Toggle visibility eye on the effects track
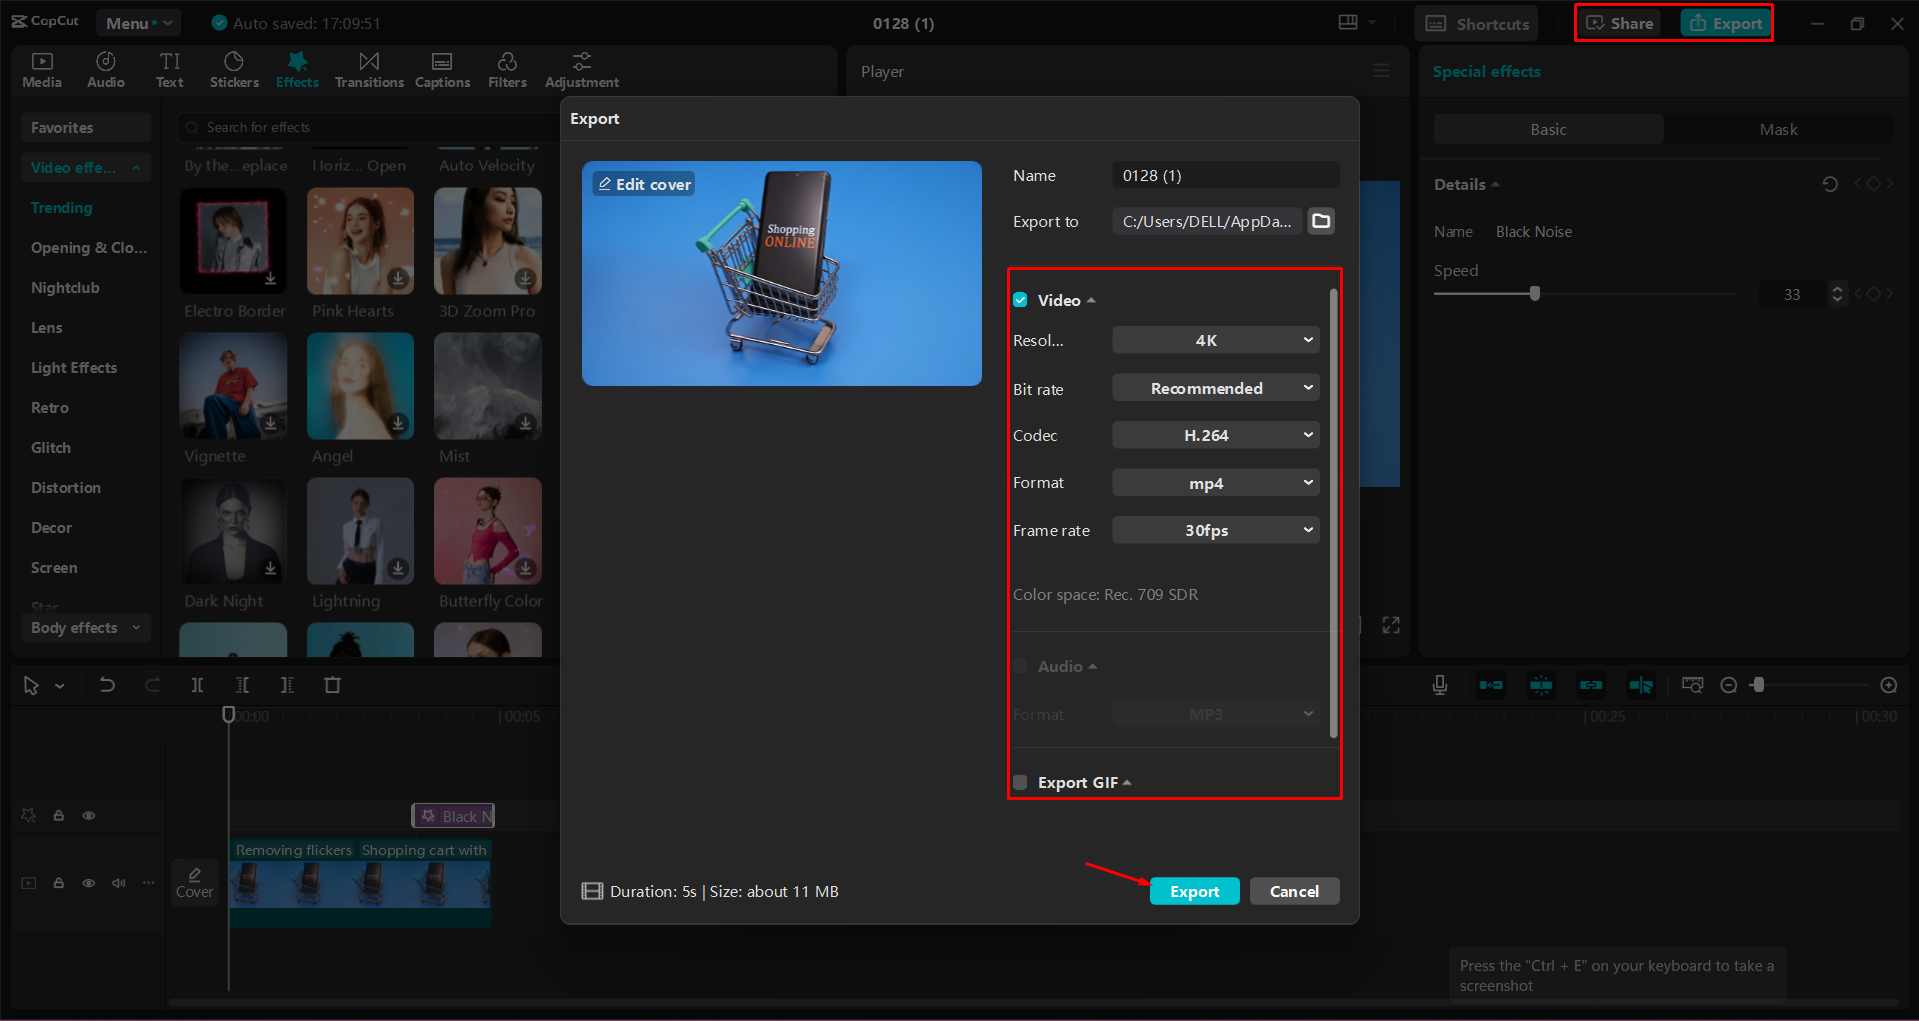 tap(89, 816)
